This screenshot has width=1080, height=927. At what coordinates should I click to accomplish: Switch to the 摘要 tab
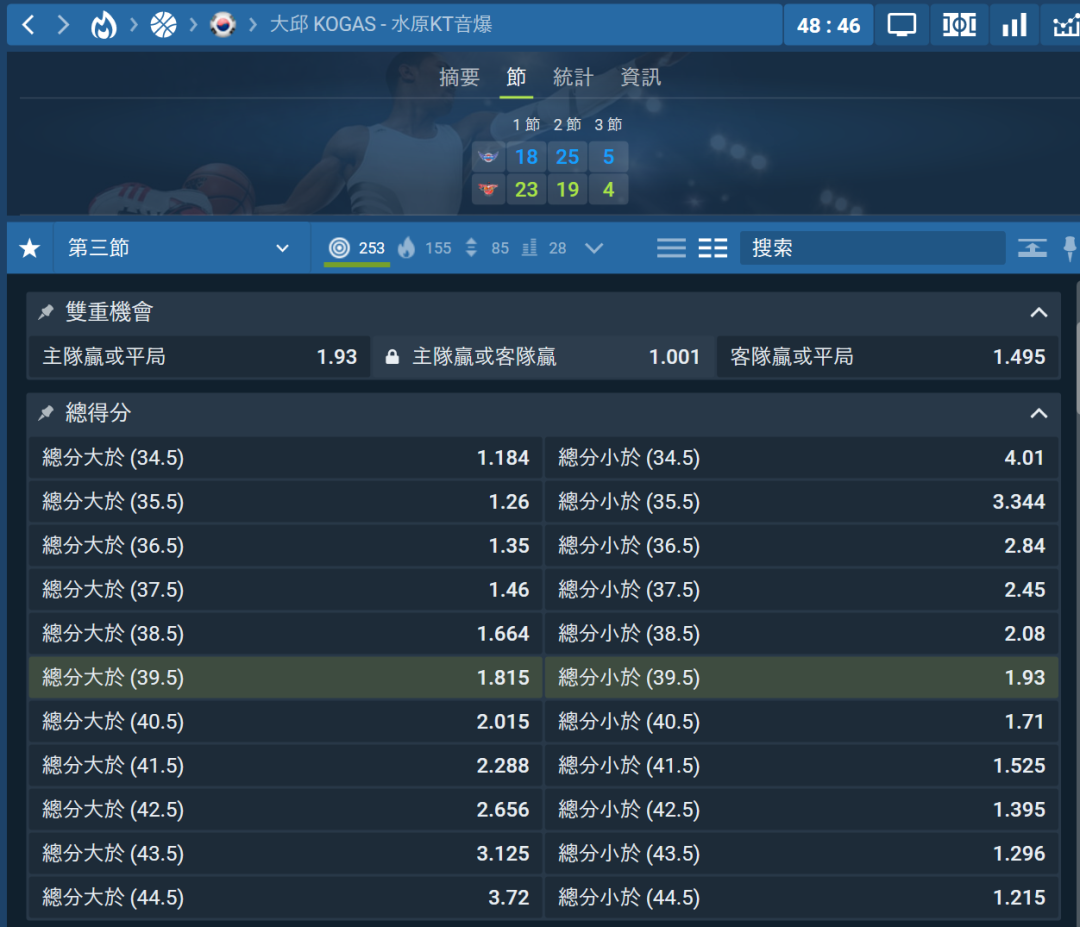459,78
